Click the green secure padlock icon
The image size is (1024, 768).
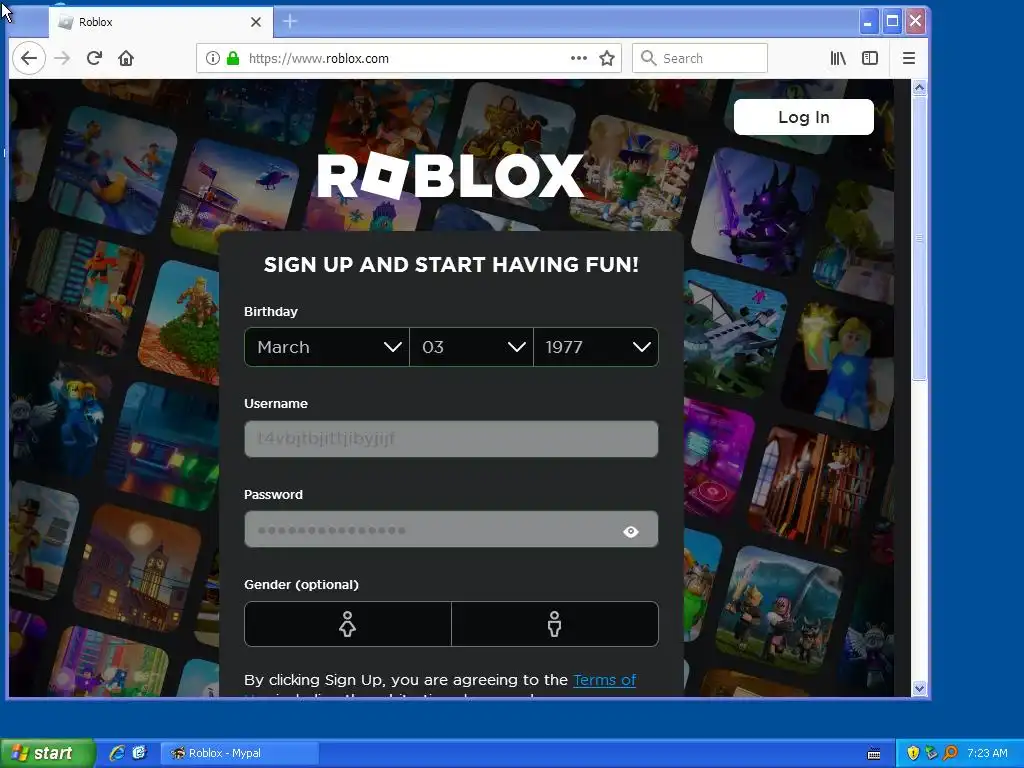click(x=233, y=58)
